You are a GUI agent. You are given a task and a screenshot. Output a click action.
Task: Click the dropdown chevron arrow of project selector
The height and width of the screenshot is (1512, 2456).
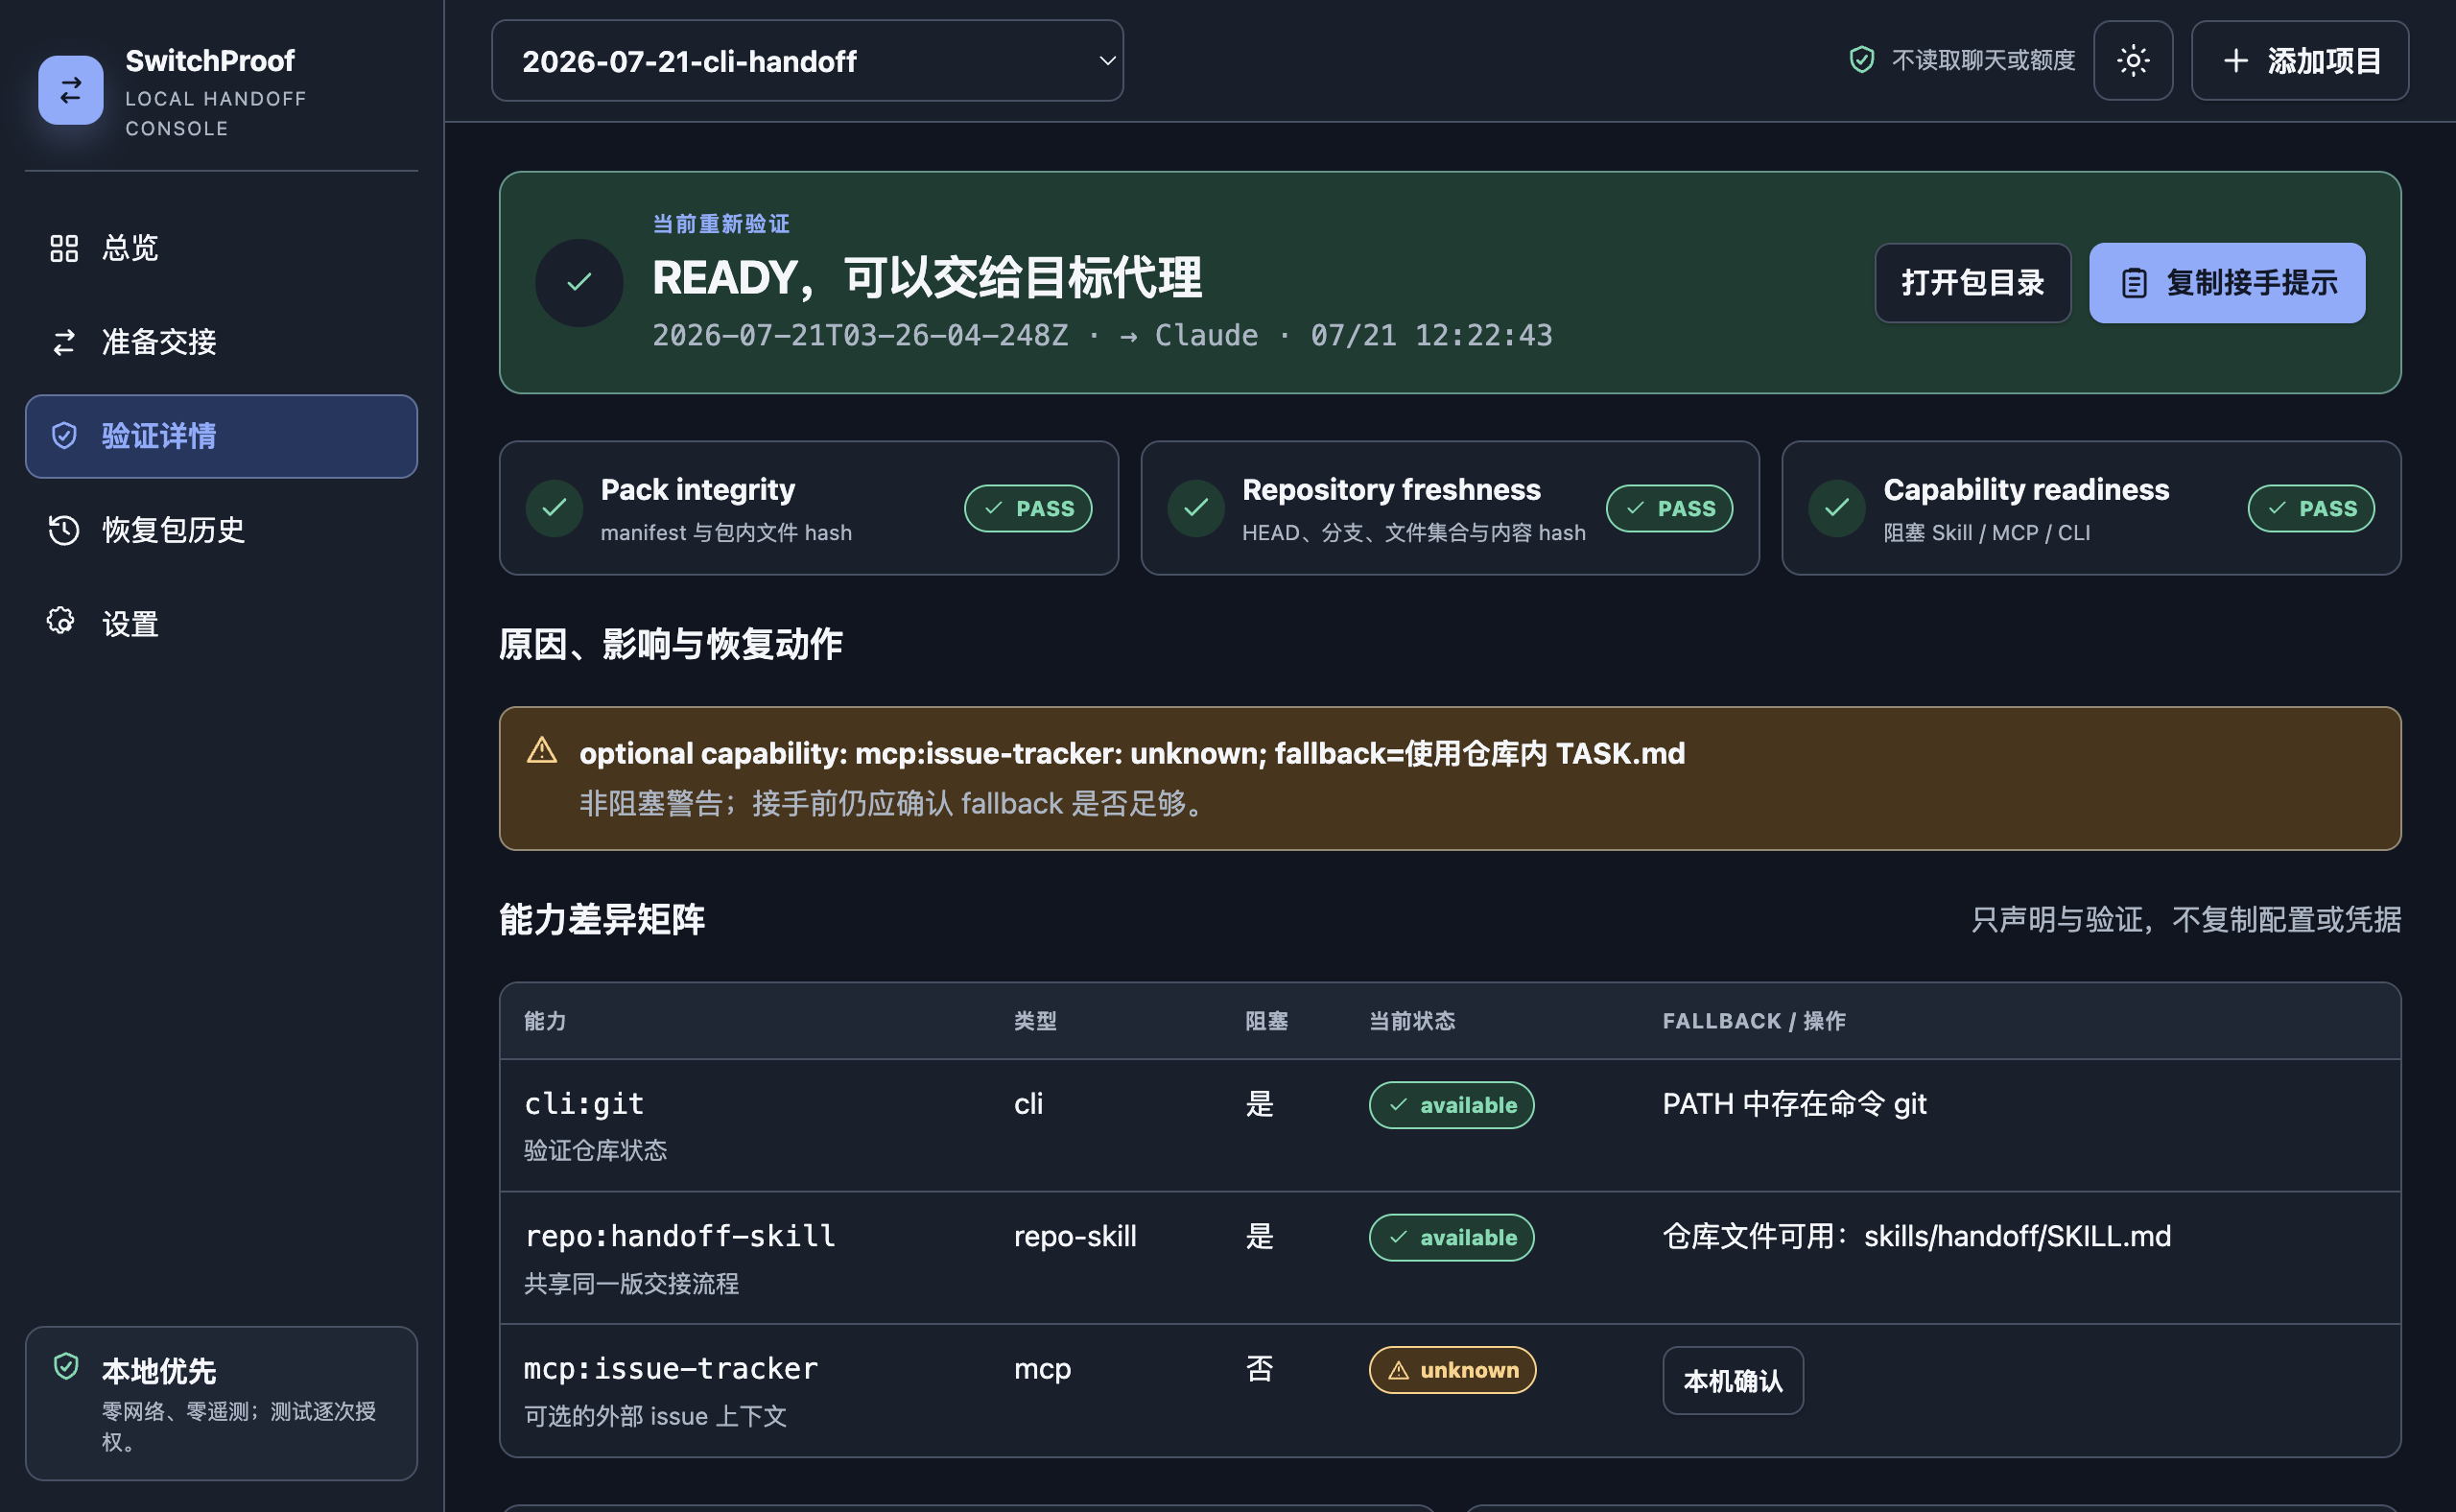(x=1107, y=61)
